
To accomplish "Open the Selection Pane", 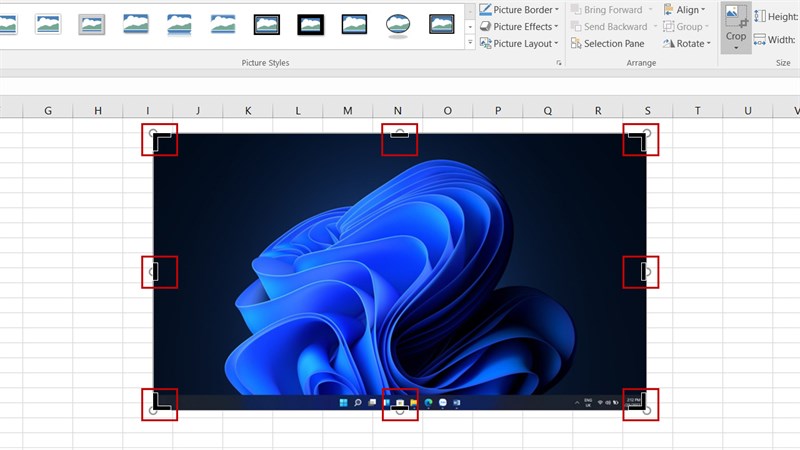I will (x=607, y=43).
